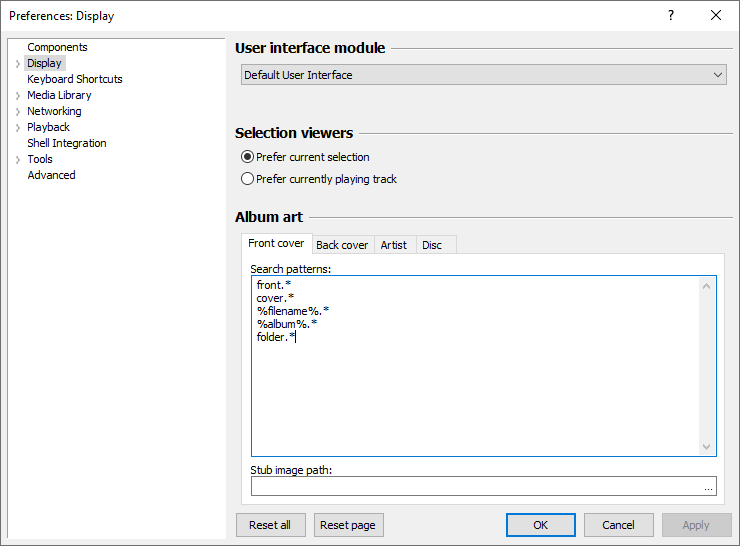Click the search patterns scrollbar down arrow
This screenshot has width=740, height=546.
click(708, 447)
